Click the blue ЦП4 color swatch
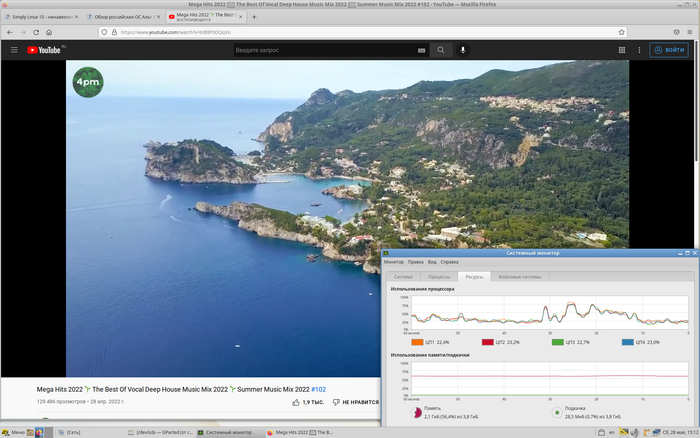 point(626,342)
